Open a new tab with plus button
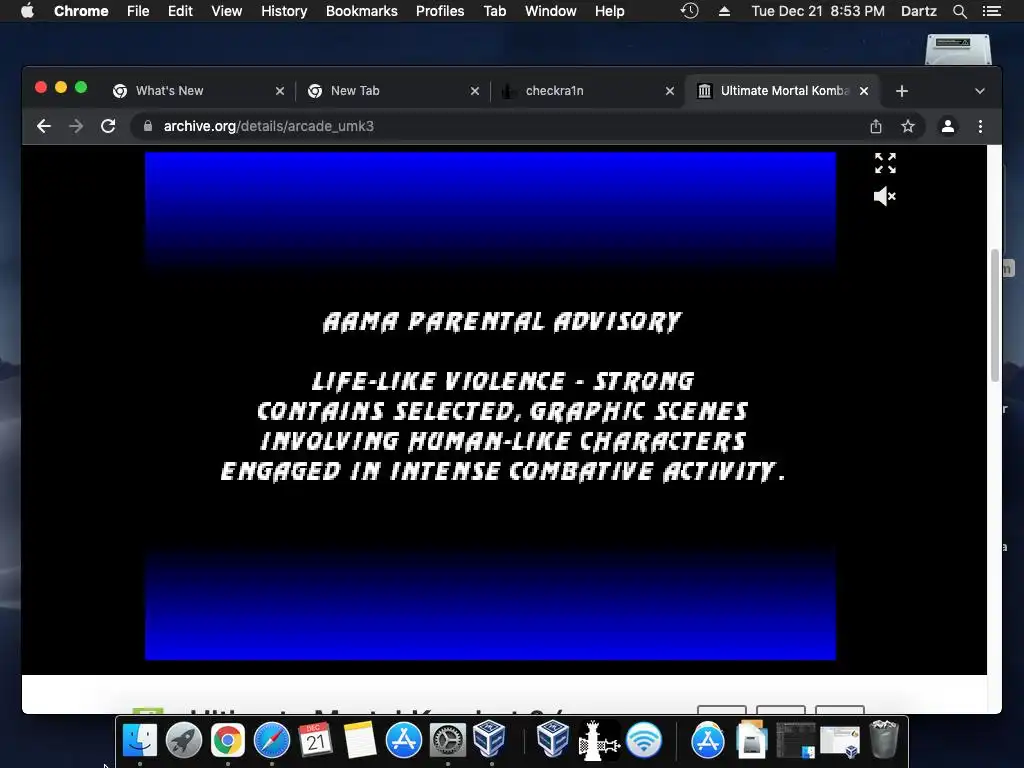Viewport: 1024px width, 768px height. pos(902,91)
